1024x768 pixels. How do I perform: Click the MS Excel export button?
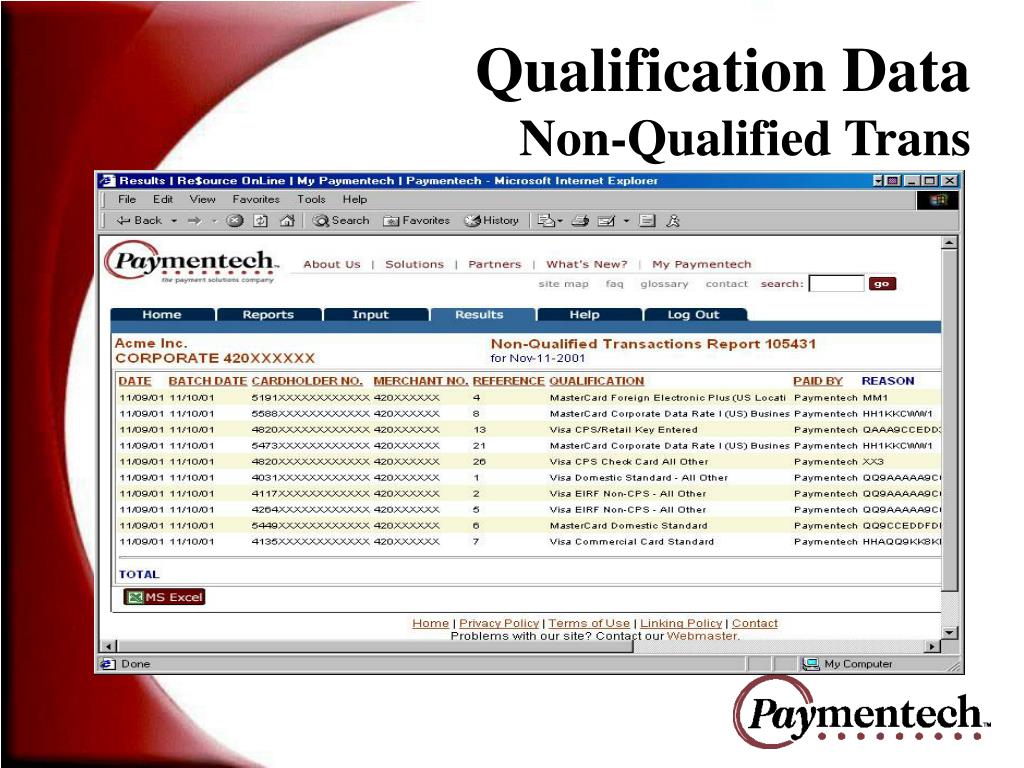[x=165, y=597]
